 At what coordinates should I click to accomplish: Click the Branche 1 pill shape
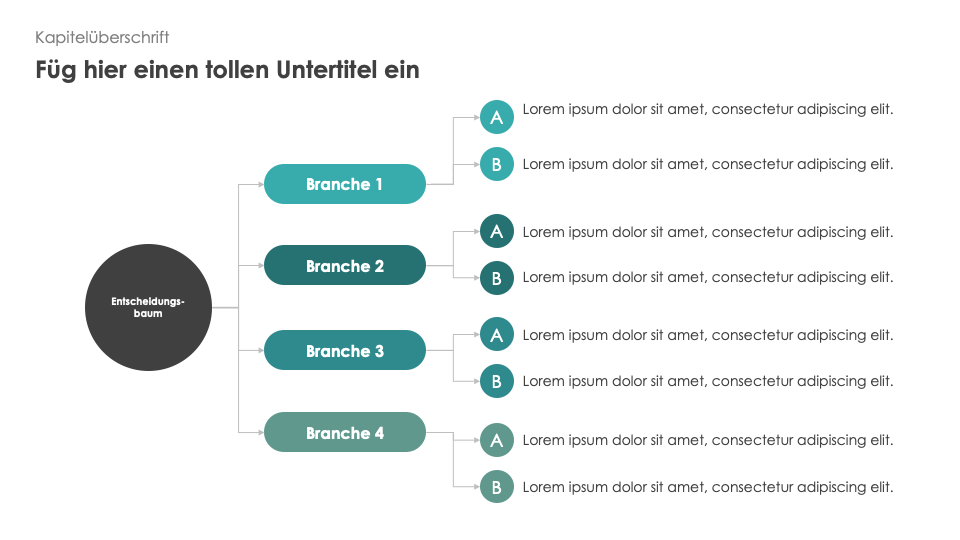pos(345,184)
